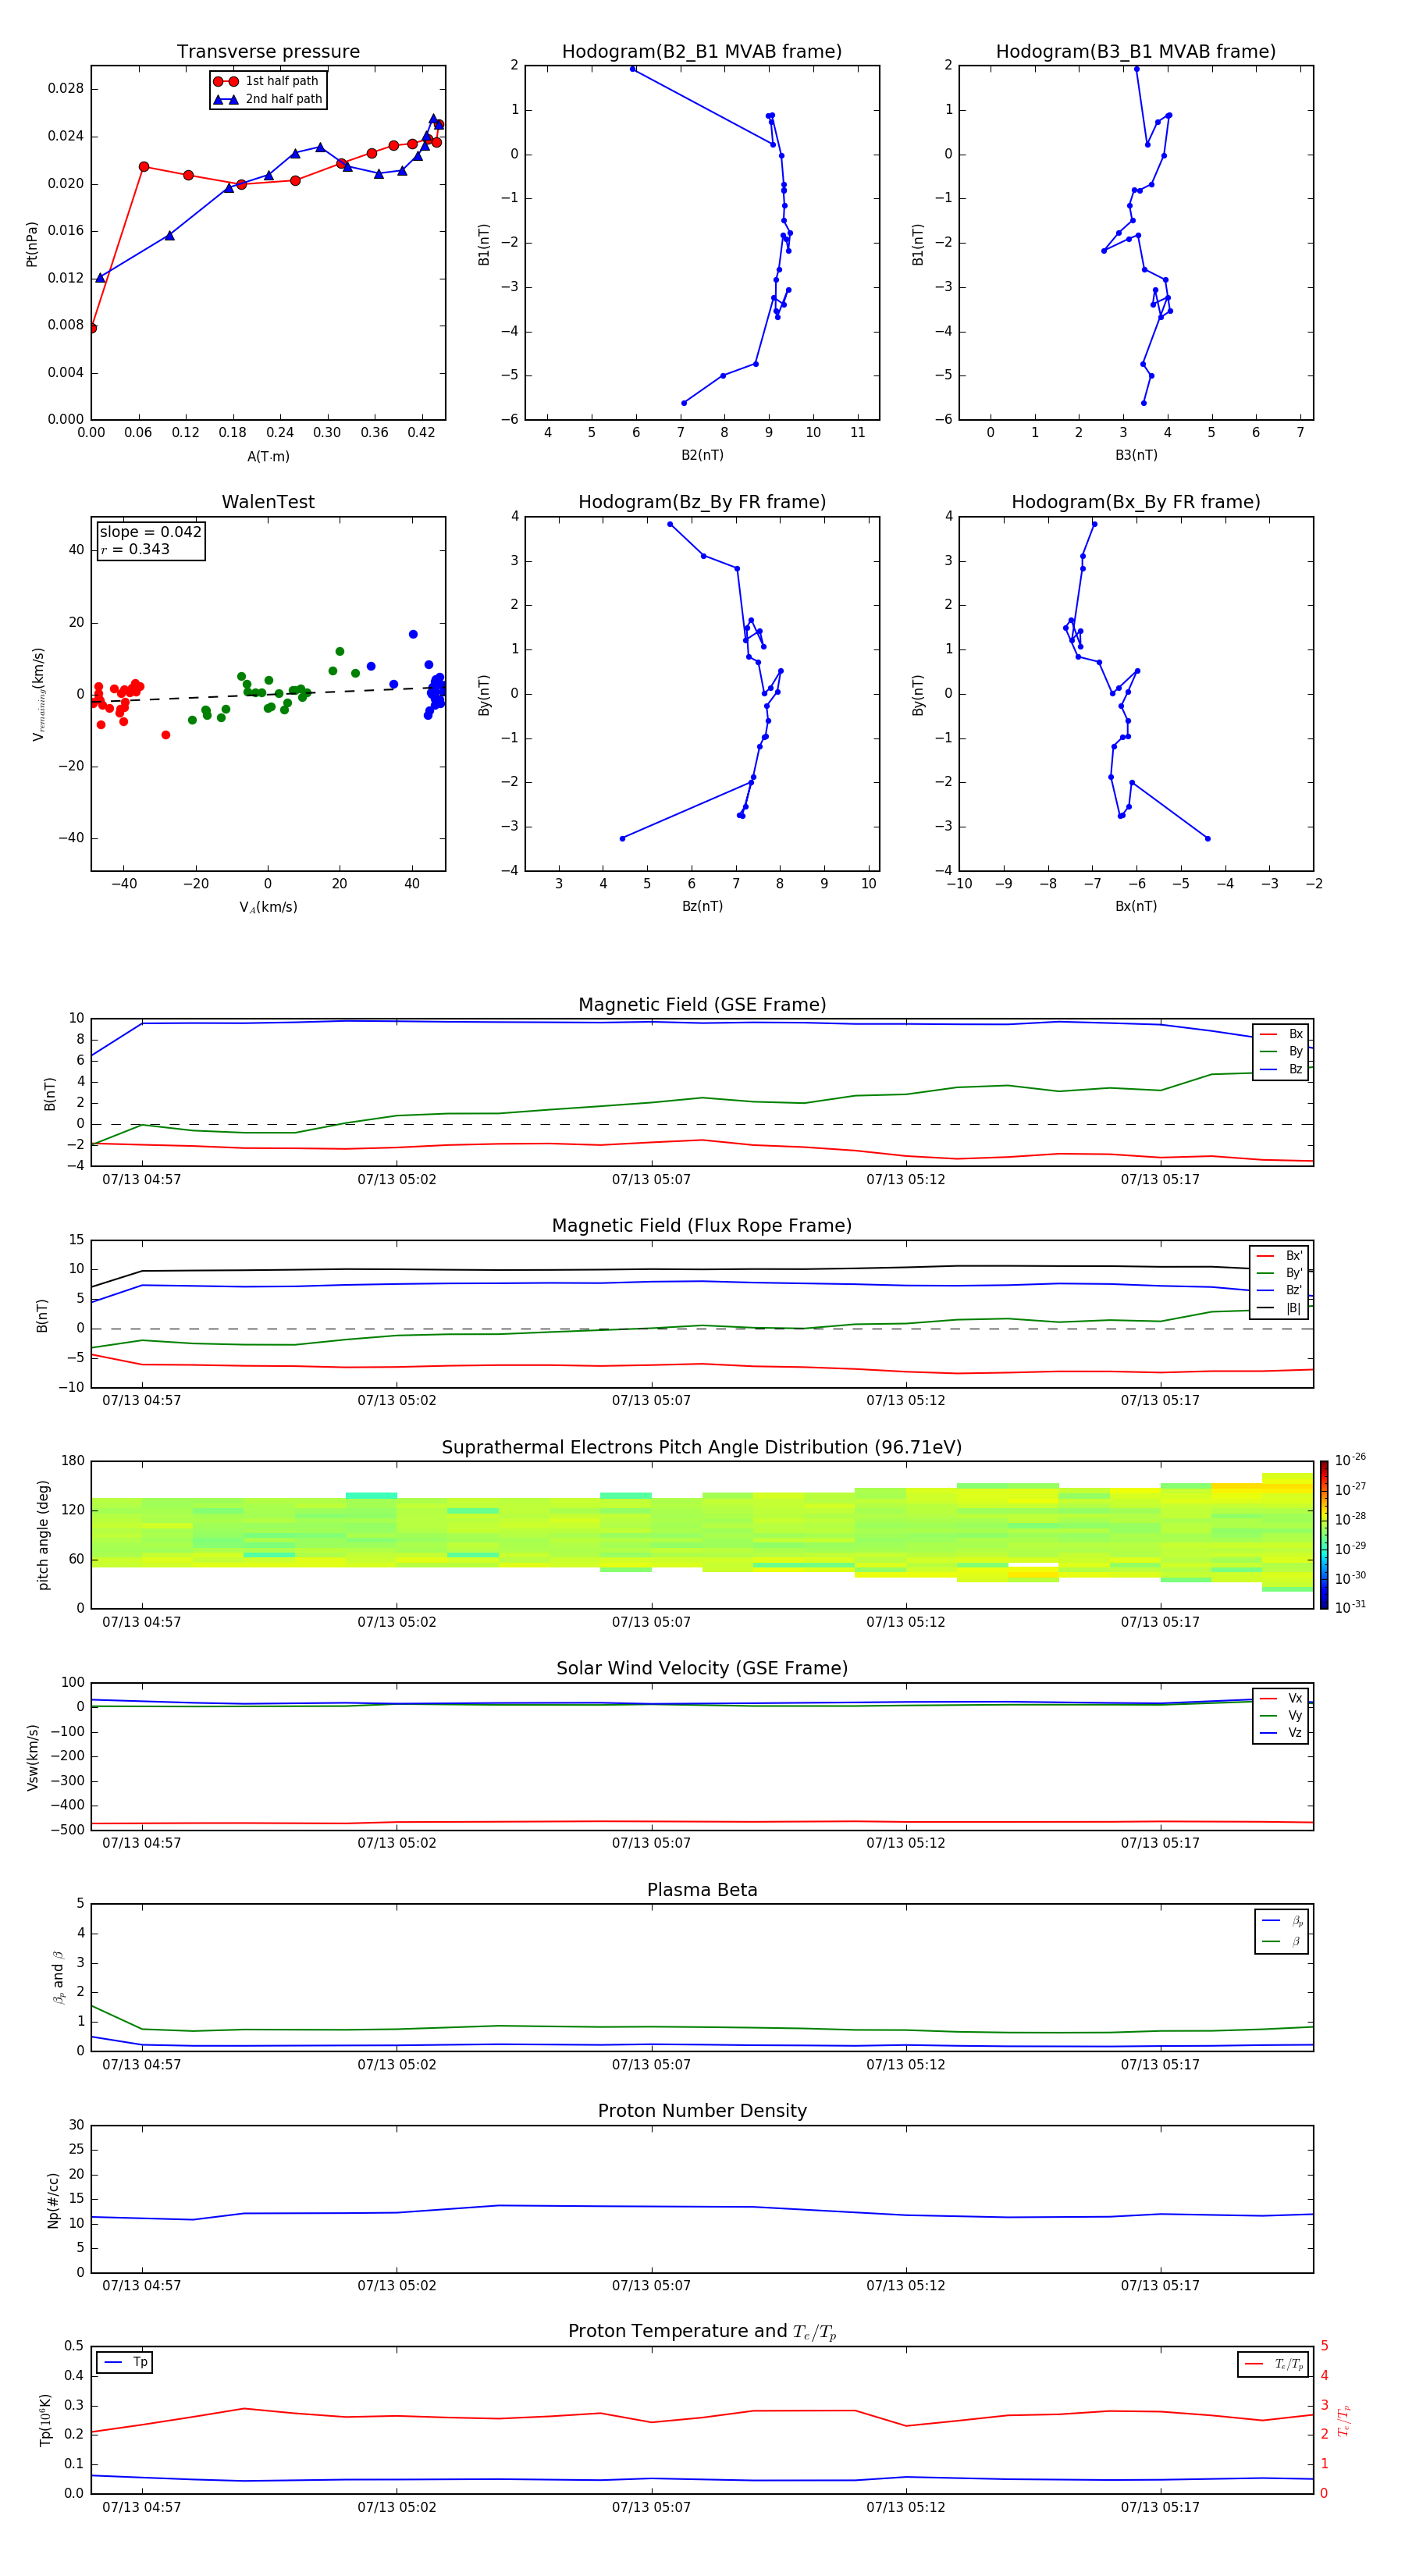Click the 'Plasma Beta' plot title
Viewport: 1405px width, 2576px height.
click(x=702, y=1890)
